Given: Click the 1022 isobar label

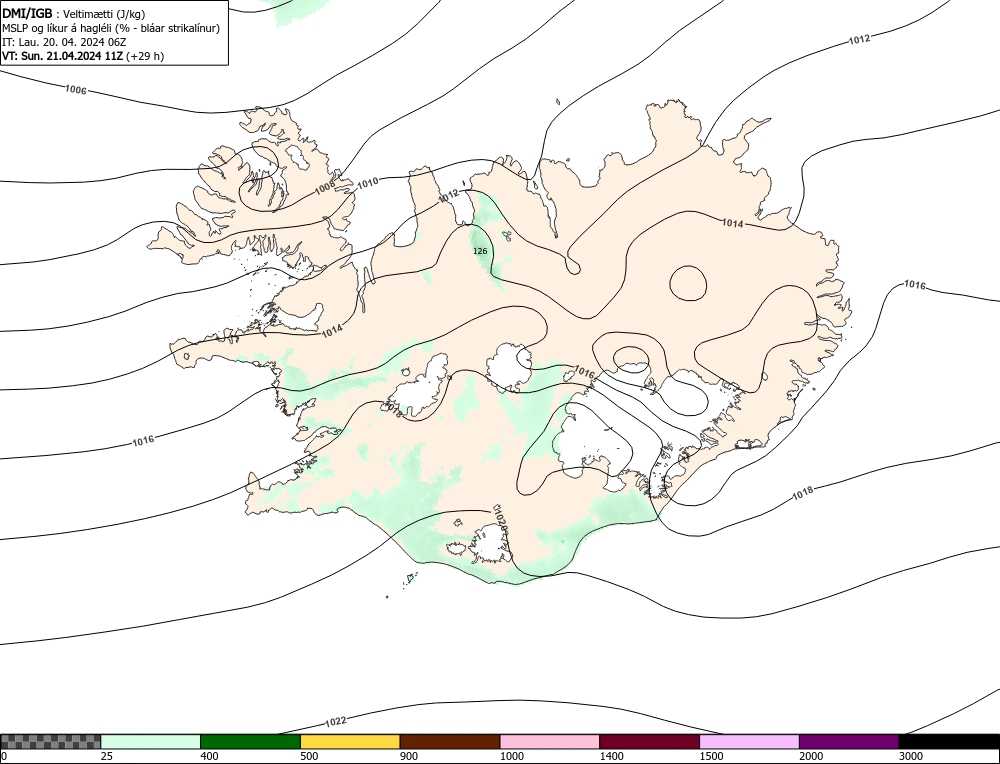Looking at the screenshot, I should pyautogui.click(x=335, y=722).
